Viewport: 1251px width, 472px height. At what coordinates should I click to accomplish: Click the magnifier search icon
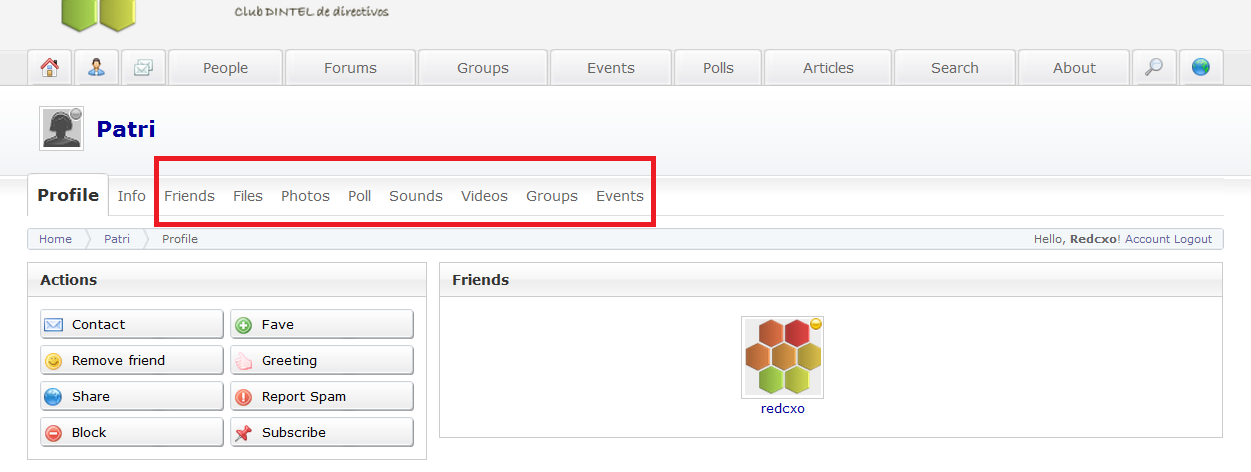click(1154, 68)
